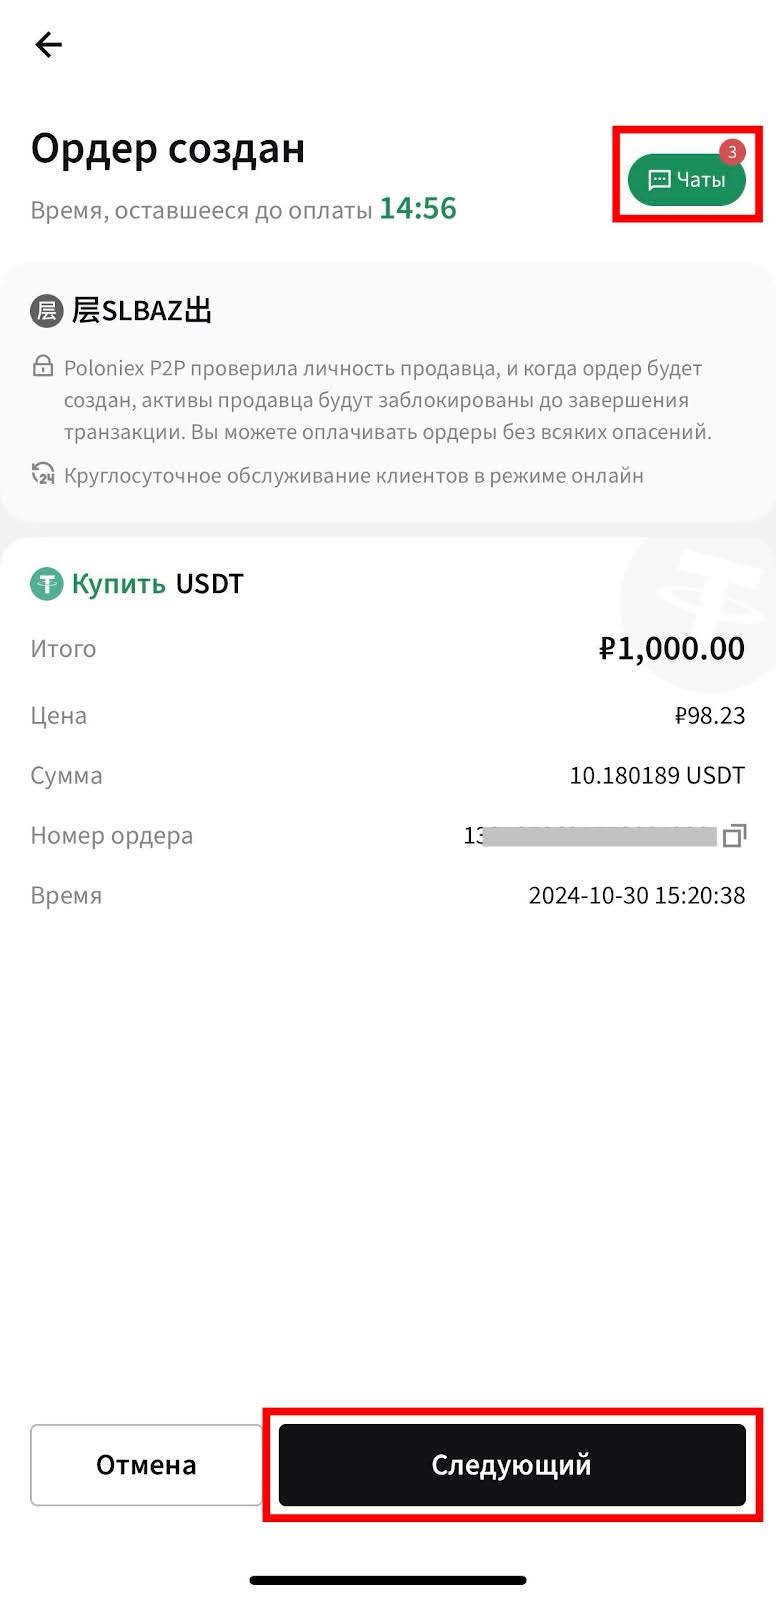Tap the lock security icon
Viewport: 776px width, 1600px height.
click(43, 366)
